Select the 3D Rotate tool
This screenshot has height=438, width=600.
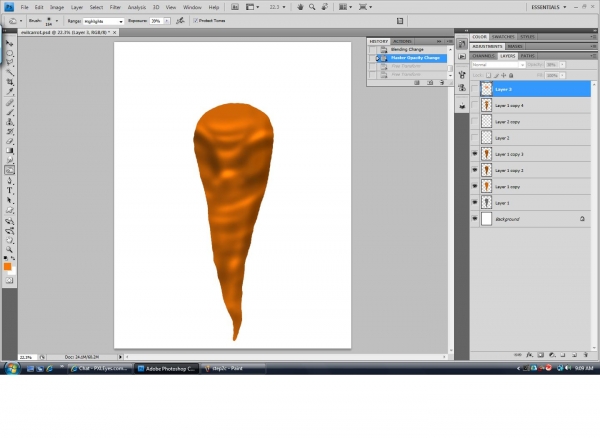click(10, 221)
